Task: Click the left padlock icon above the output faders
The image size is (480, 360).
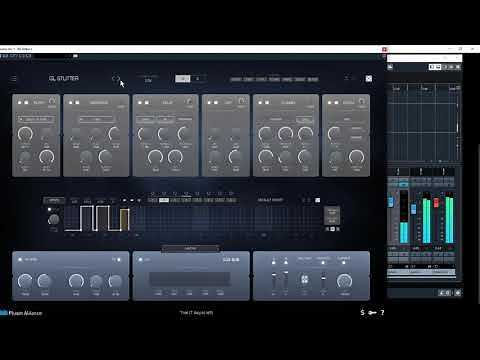Action: click(x=274, y=261)
